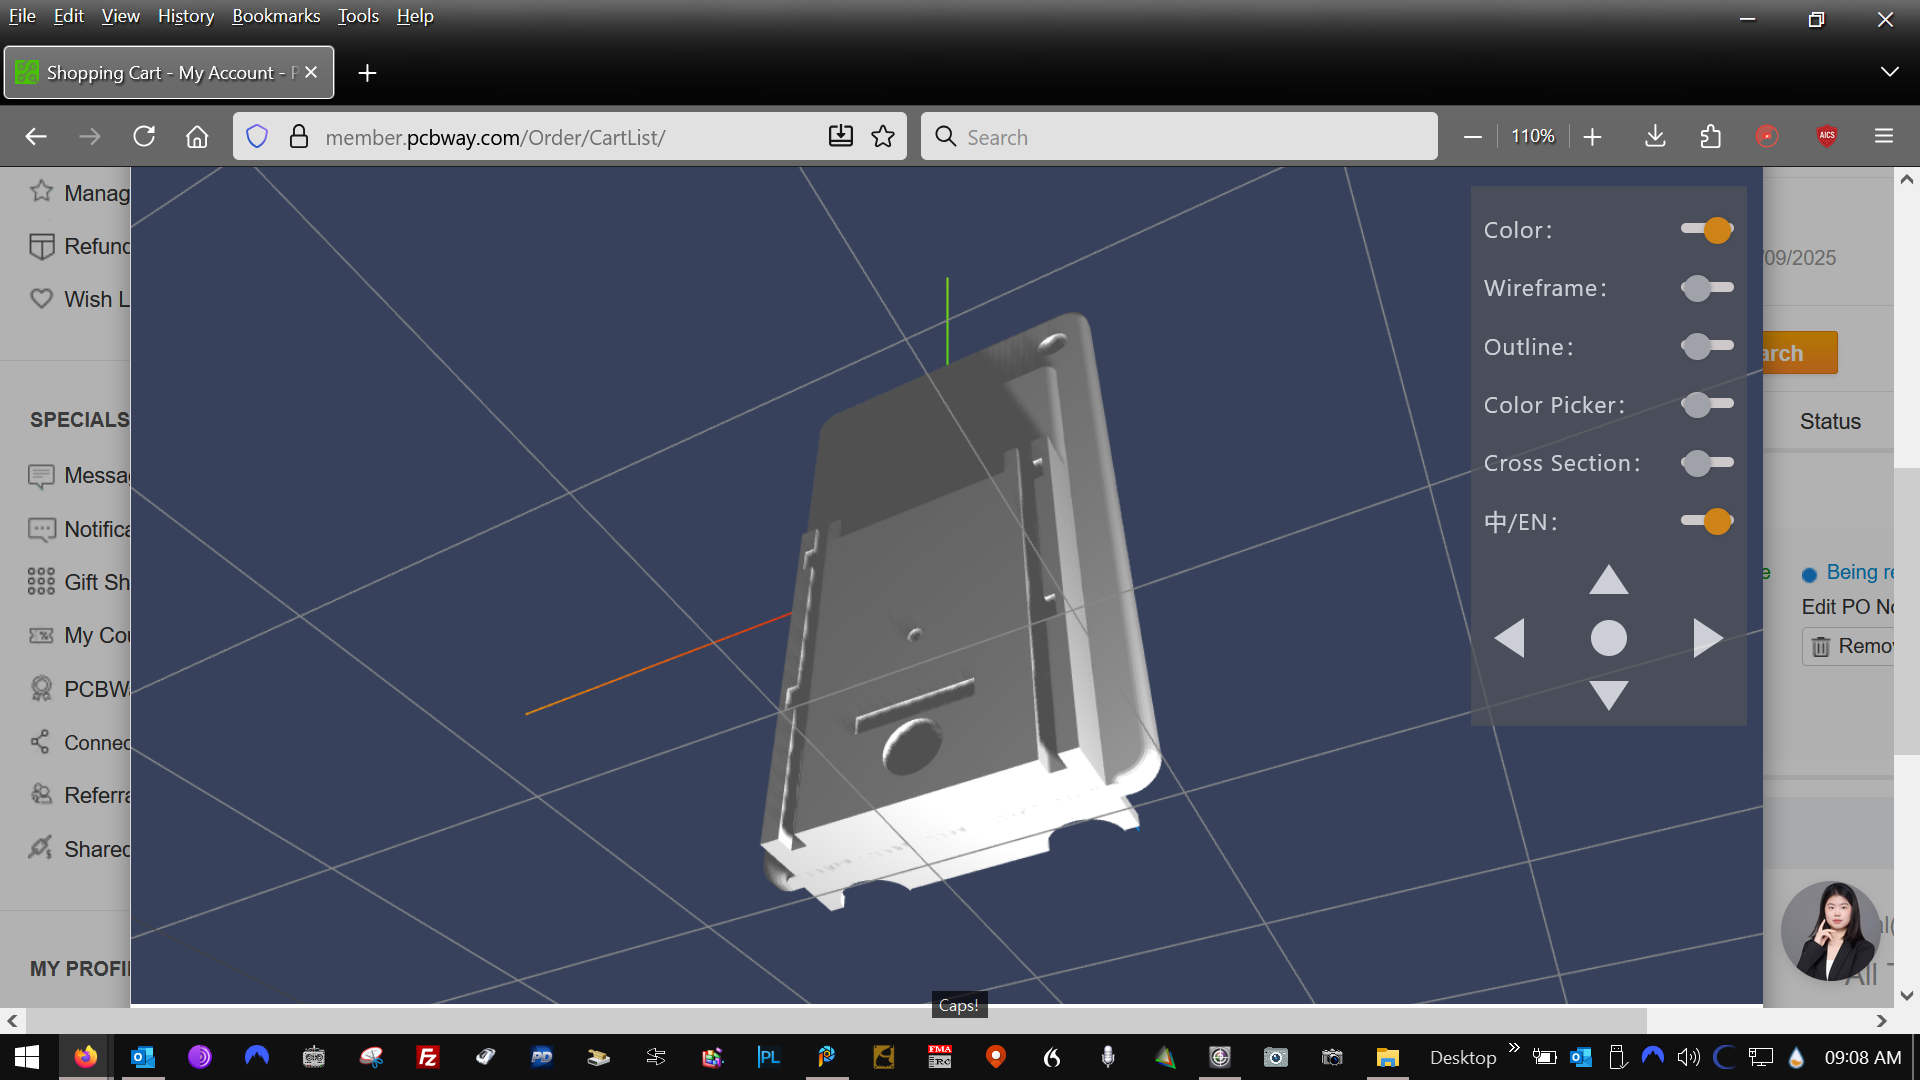Enable the Outline toggle switch
Image resolution: width=1920 pixels, height=1080 pixels.
pyautogui.click(x=1707, y=346)
